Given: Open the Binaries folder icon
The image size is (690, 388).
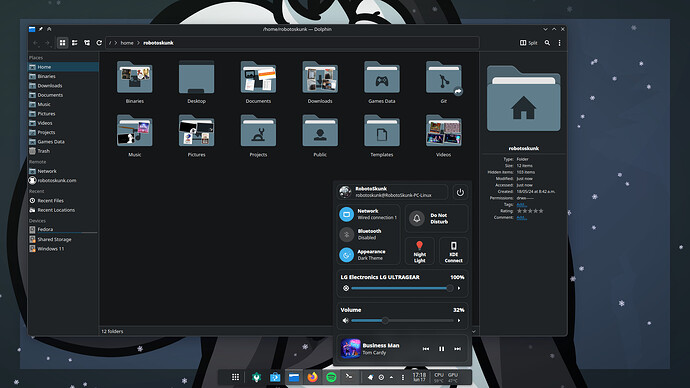Looking at the screenshot, I should pyautogui.click(x=135, y=78).
